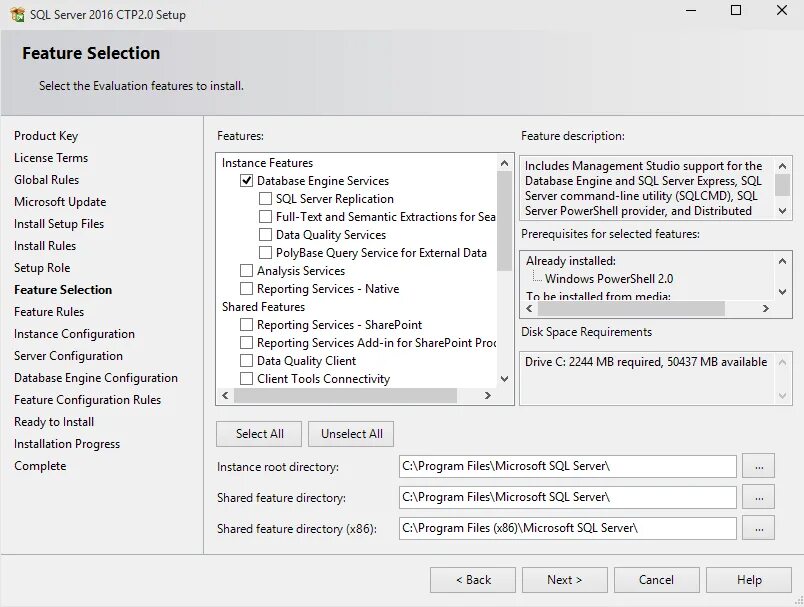Open Help for Feature Selection

click(749, 580)
